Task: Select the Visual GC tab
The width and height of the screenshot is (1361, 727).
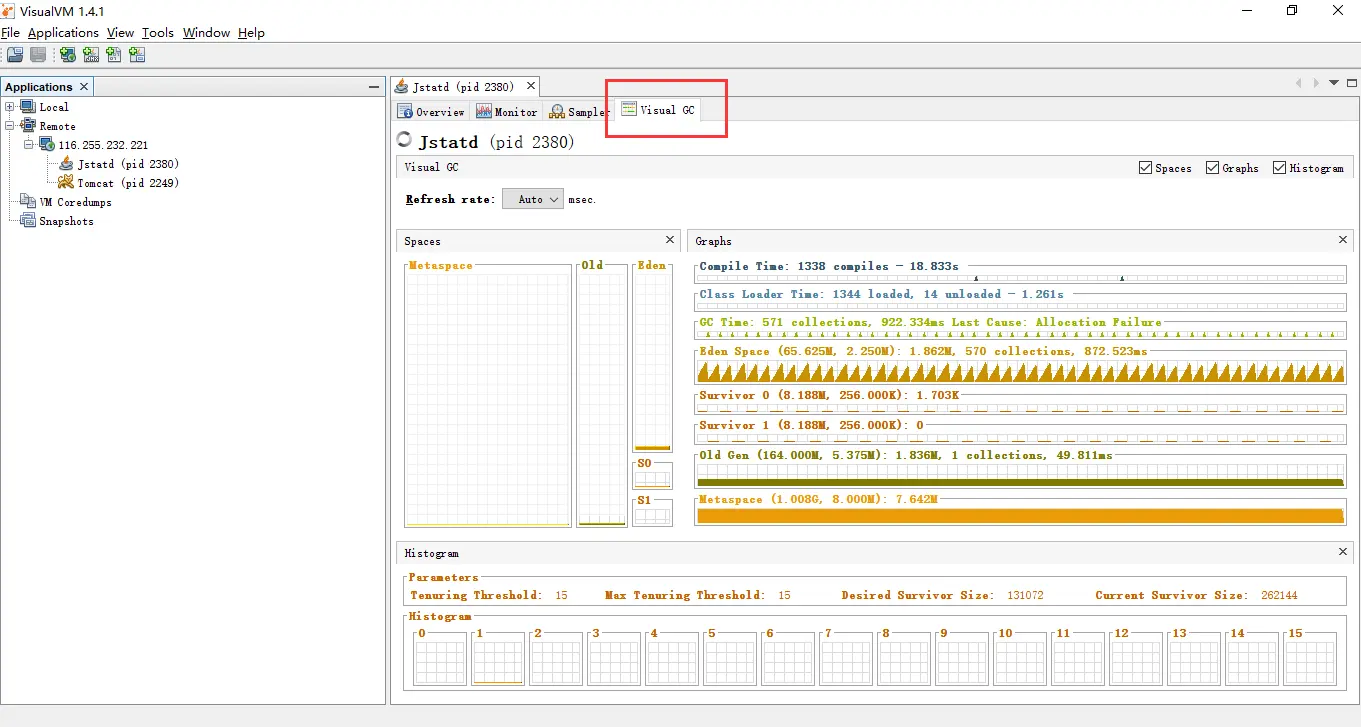Action: tap(658, 110)
